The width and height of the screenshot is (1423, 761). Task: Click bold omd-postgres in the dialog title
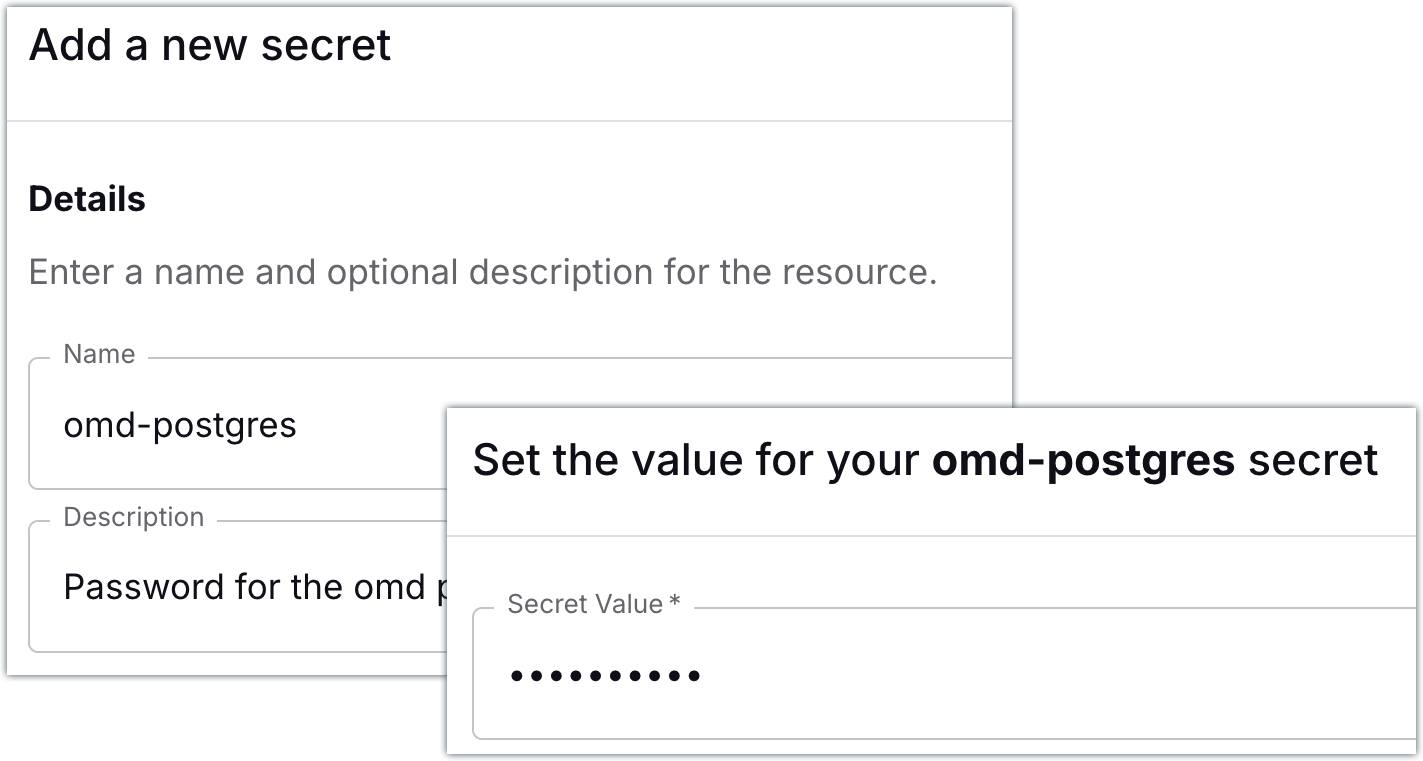[1084, 460]
